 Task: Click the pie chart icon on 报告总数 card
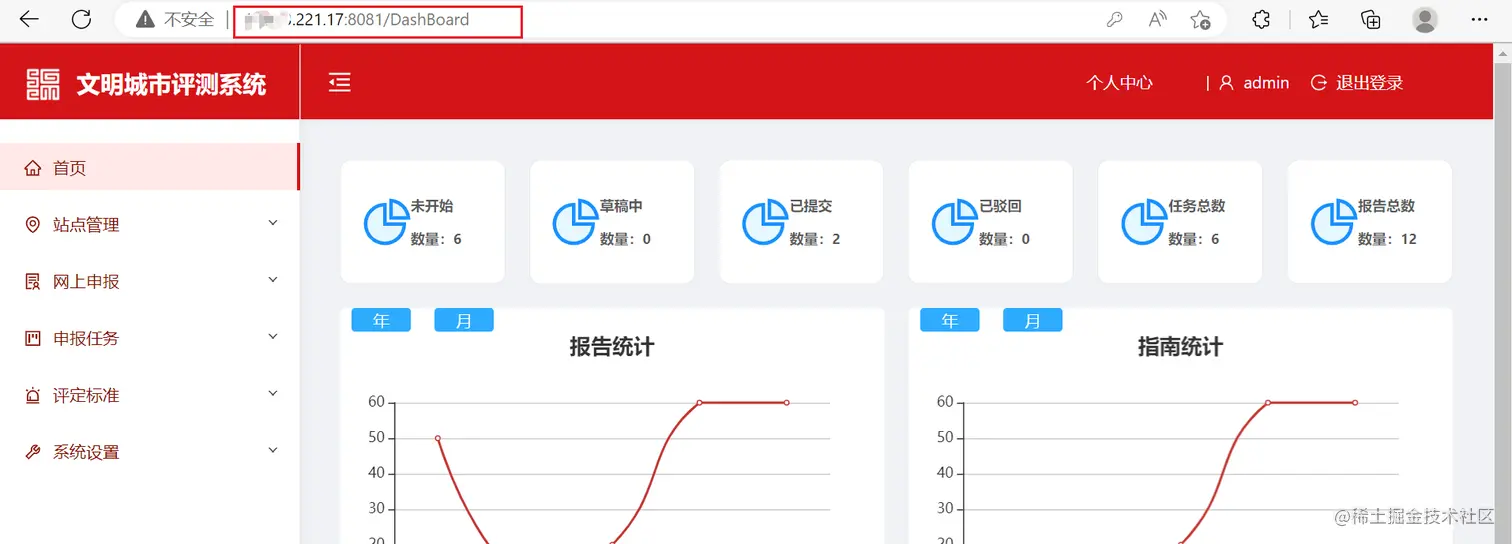coord(1333,222)
